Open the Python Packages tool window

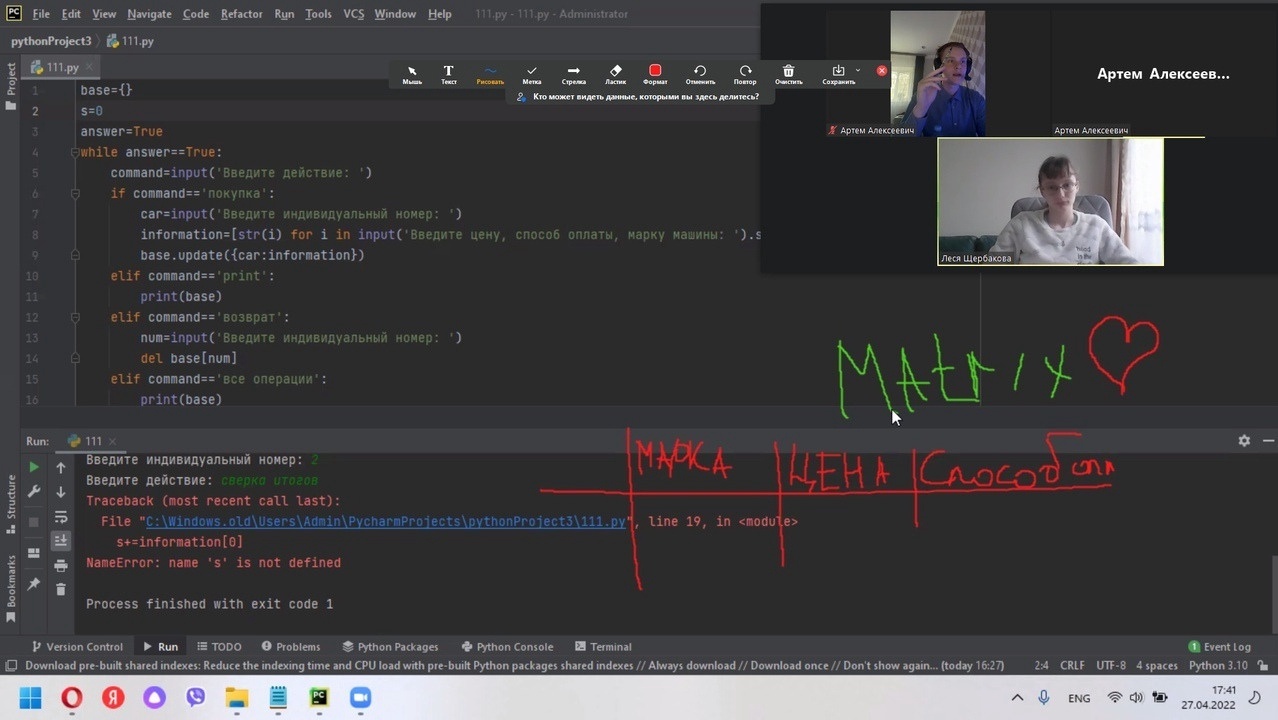pos(390,646)
